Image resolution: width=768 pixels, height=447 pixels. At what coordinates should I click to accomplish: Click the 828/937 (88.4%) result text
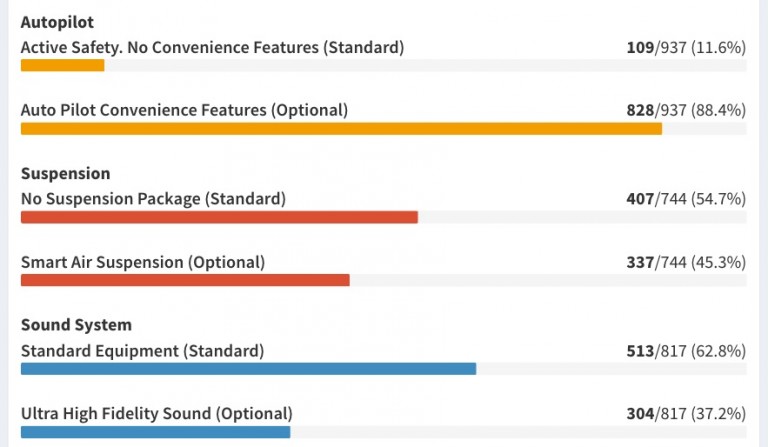[686, 110]
